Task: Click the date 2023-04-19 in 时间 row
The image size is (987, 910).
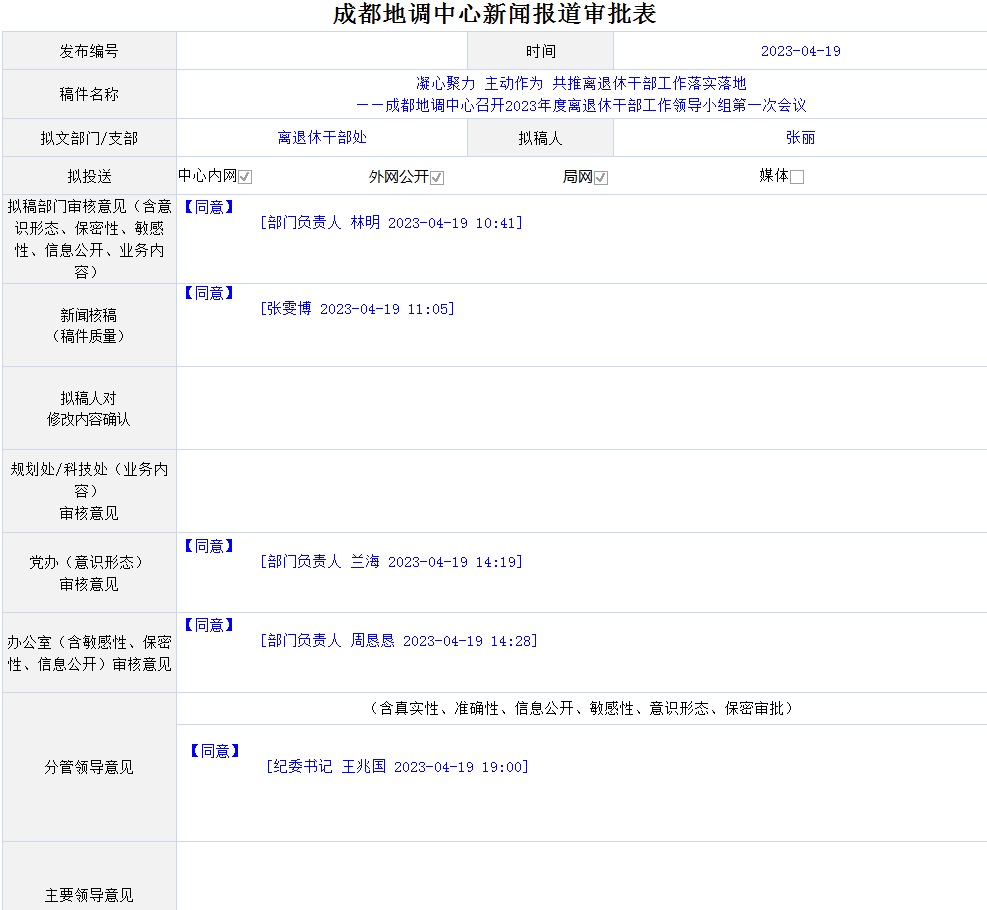Action: [x=800, y=51]
